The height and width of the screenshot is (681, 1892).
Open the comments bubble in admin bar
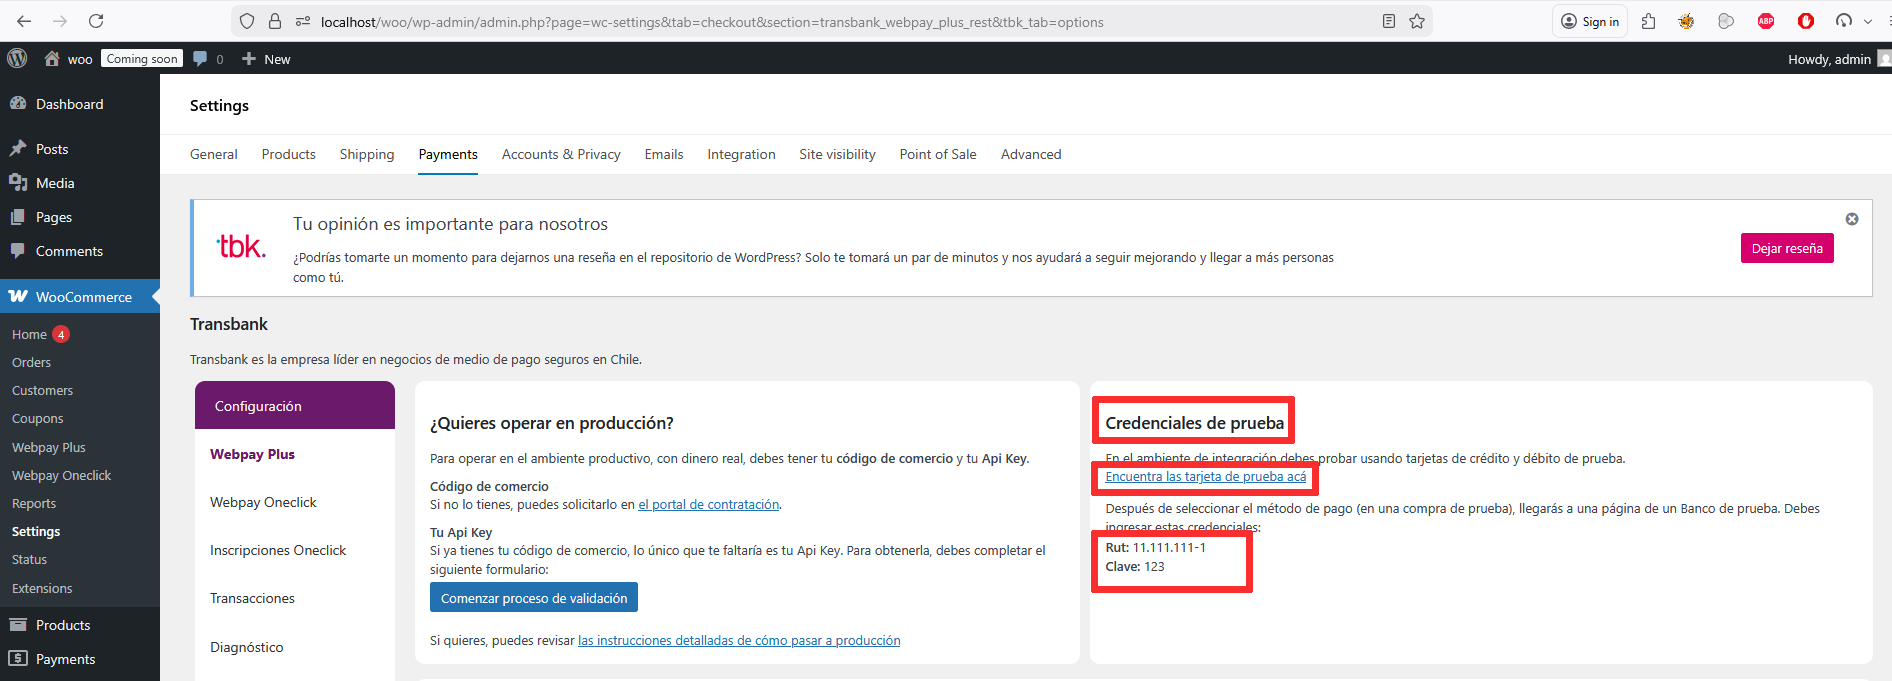pyautogui.click(x=208, y=59)
